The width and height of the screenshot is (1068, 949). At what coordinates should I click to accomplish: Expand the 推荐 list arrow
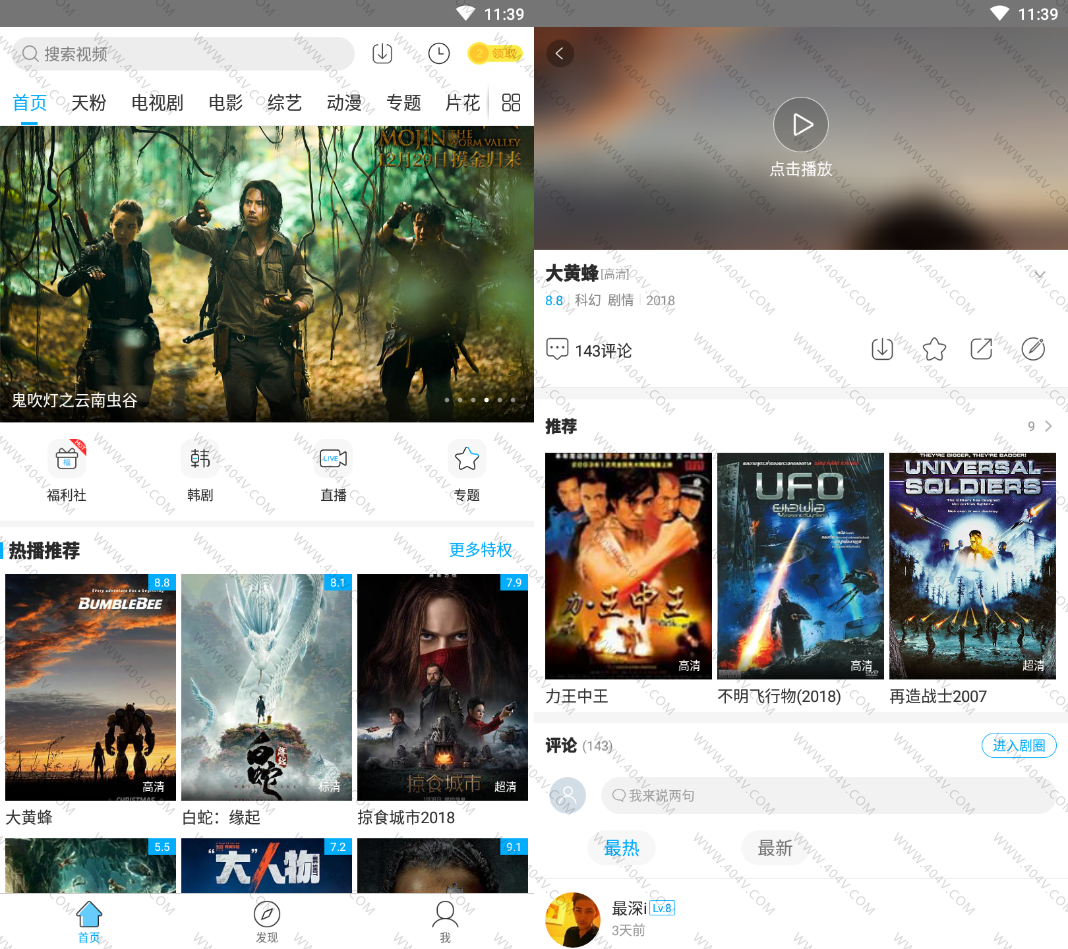pyautogui.click(x=1047, y=427)
